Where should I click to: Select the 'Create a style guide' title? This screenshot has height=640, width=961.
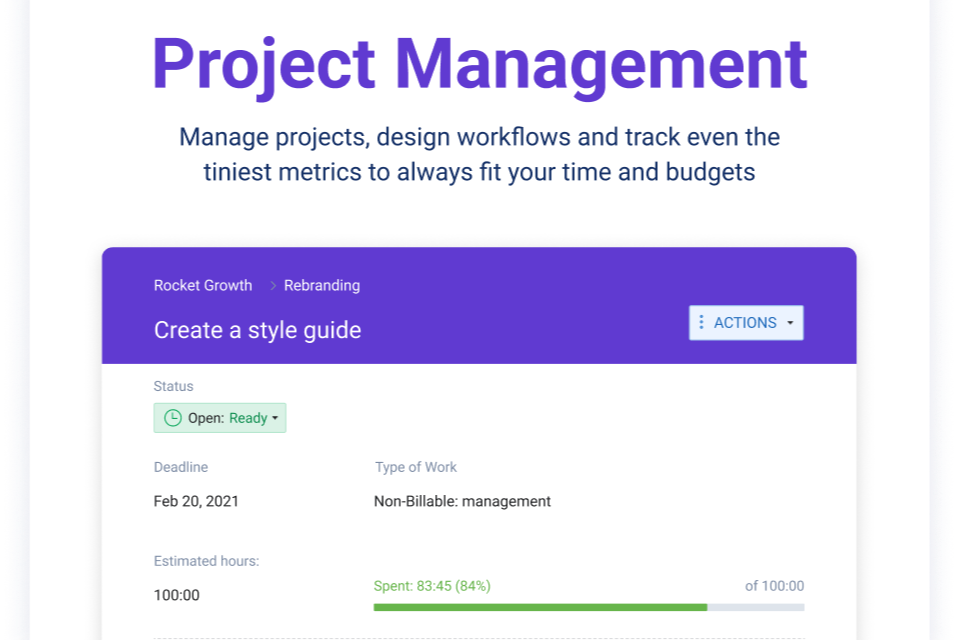point(257,330)
